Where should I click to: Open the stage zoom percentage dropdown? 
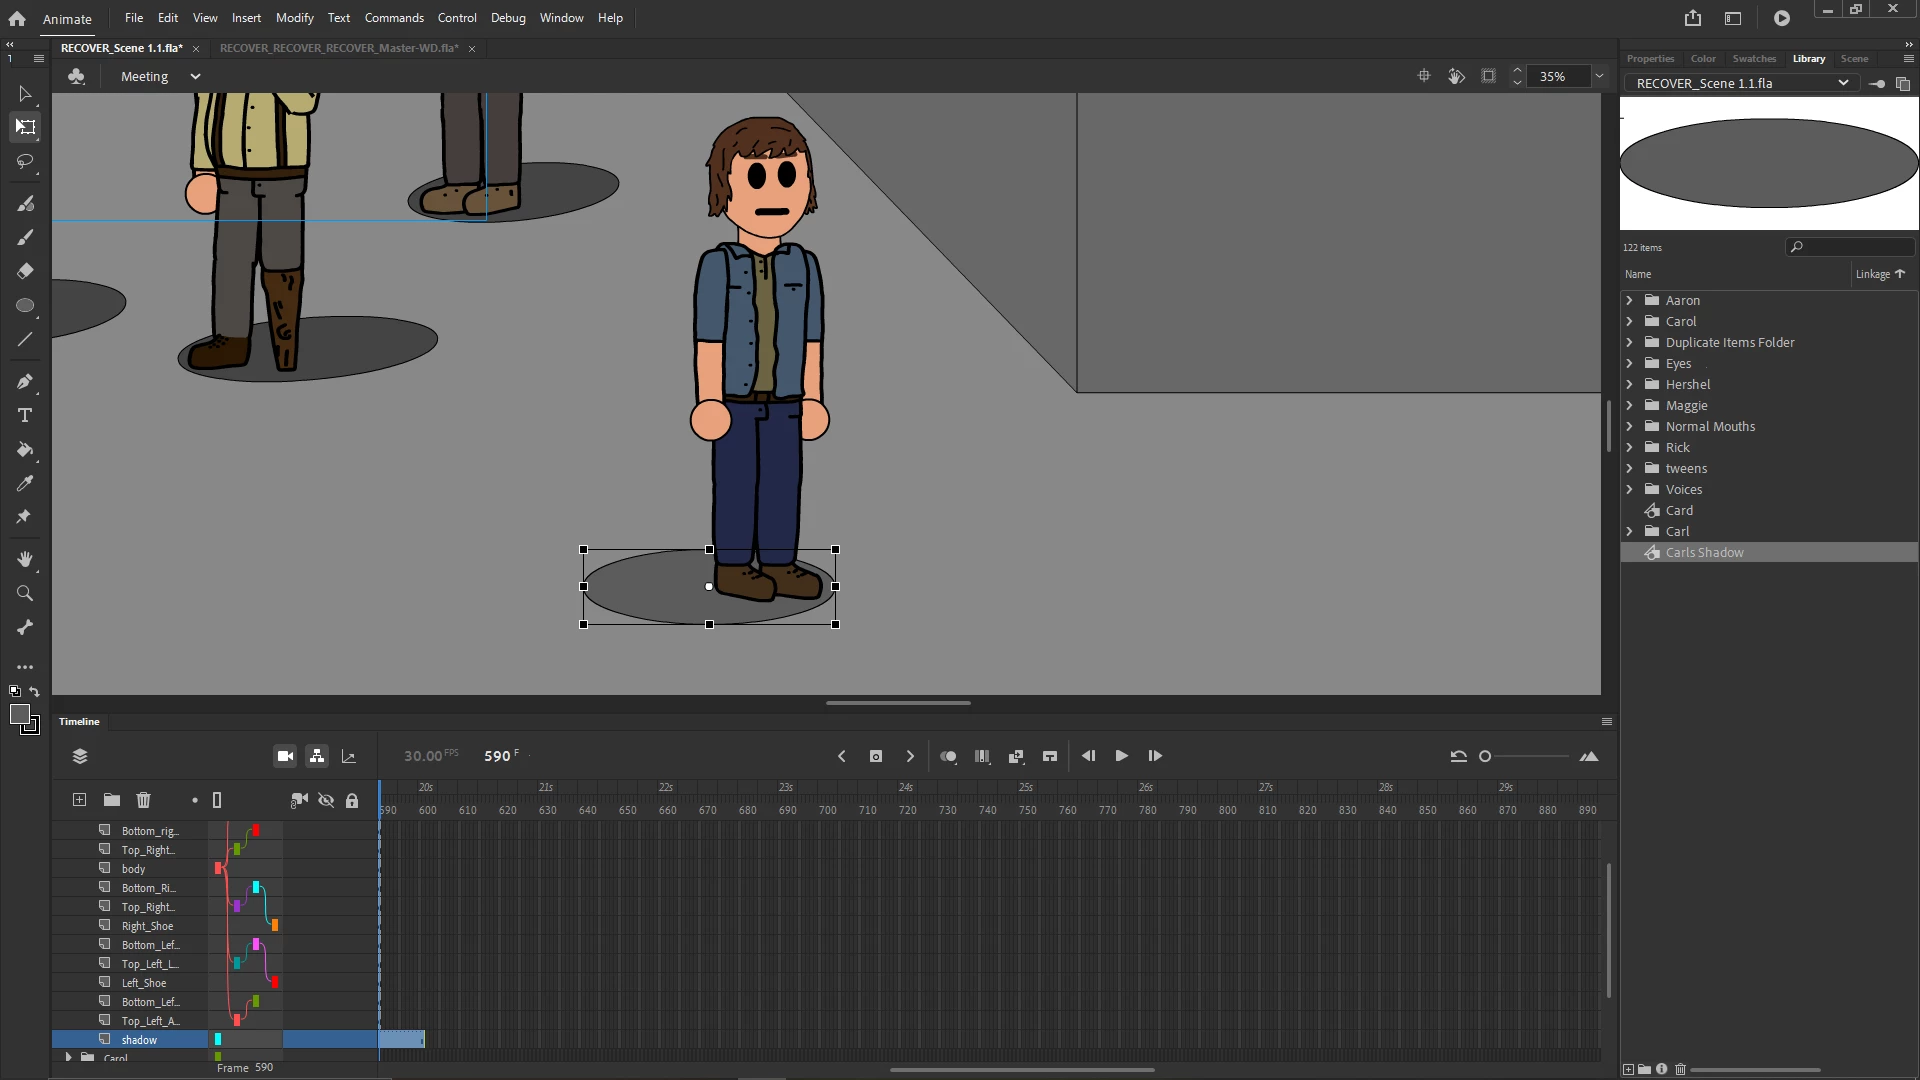[1599, 77]
